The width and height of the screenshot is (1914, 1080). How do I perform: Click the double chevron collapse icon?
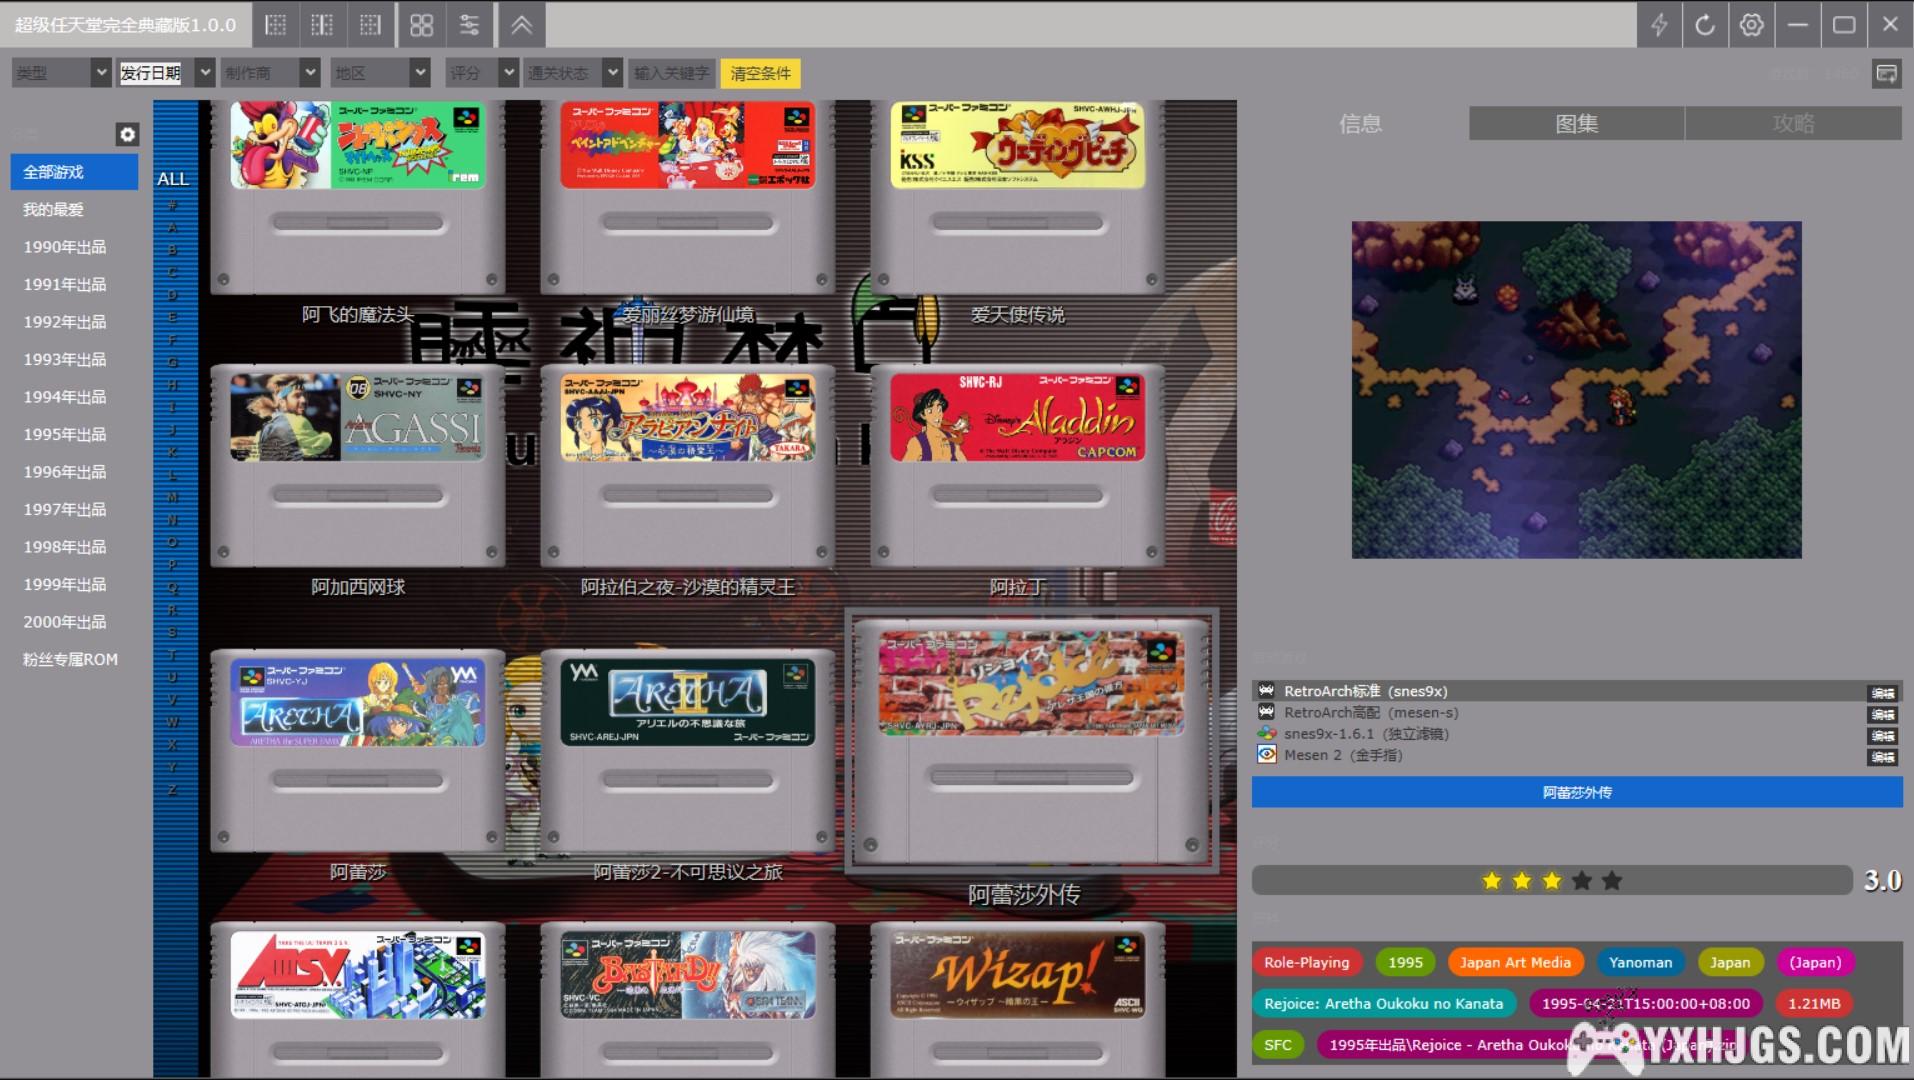522,25
